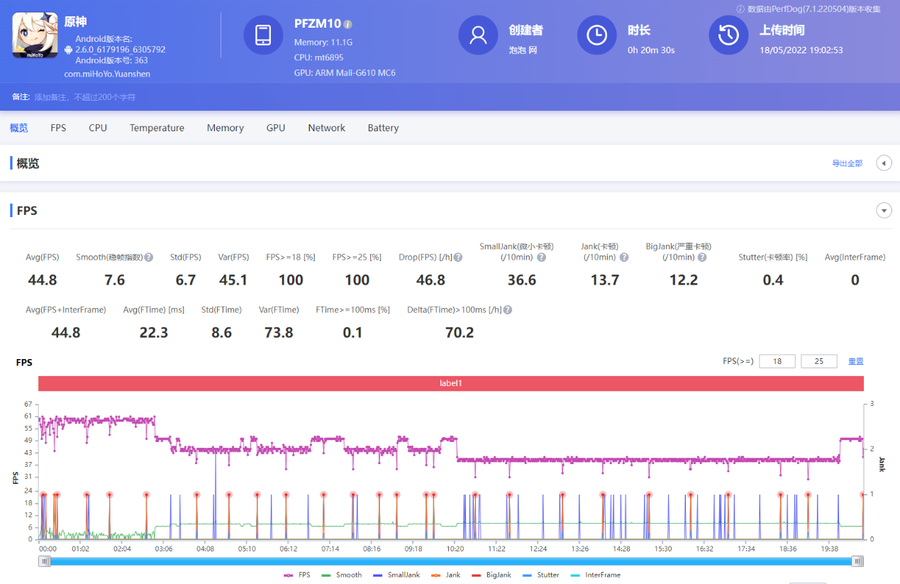Click help icon beside Drop(FPS)
900x584 pixels.
457,257
